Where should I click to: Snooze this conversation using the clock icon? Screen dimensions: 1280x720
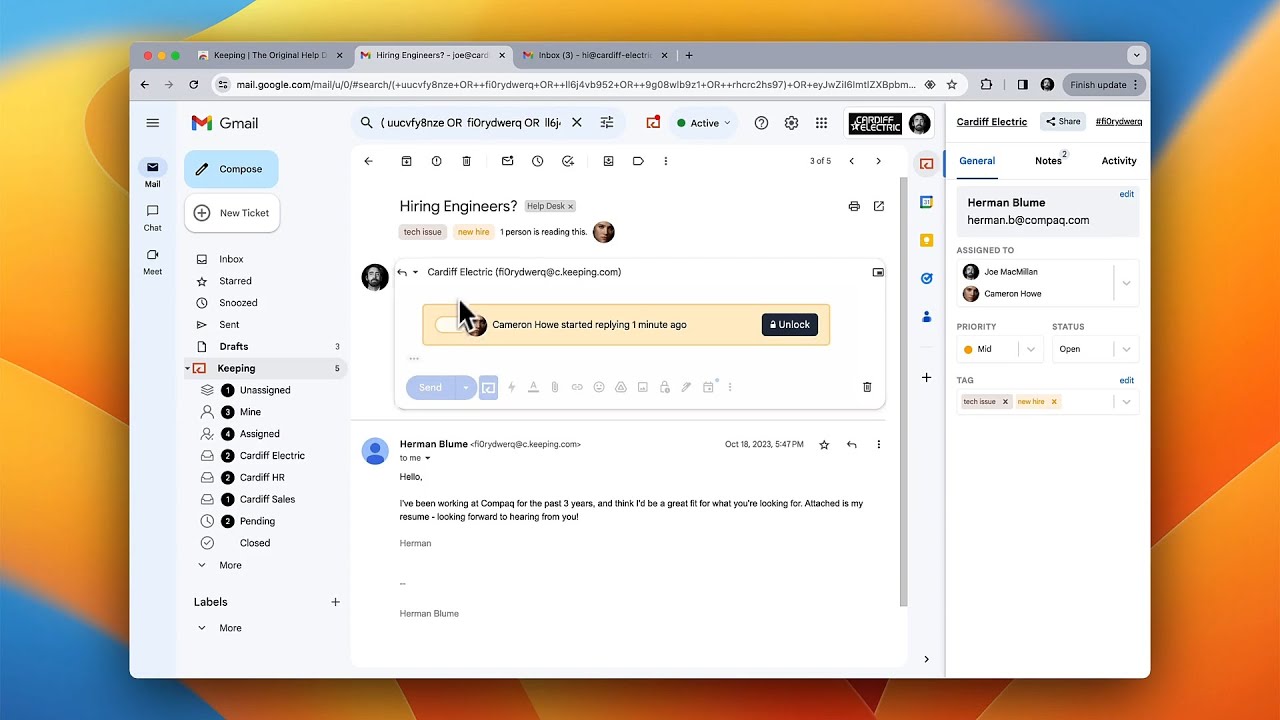pyautogui.click(x=538, y=161)
